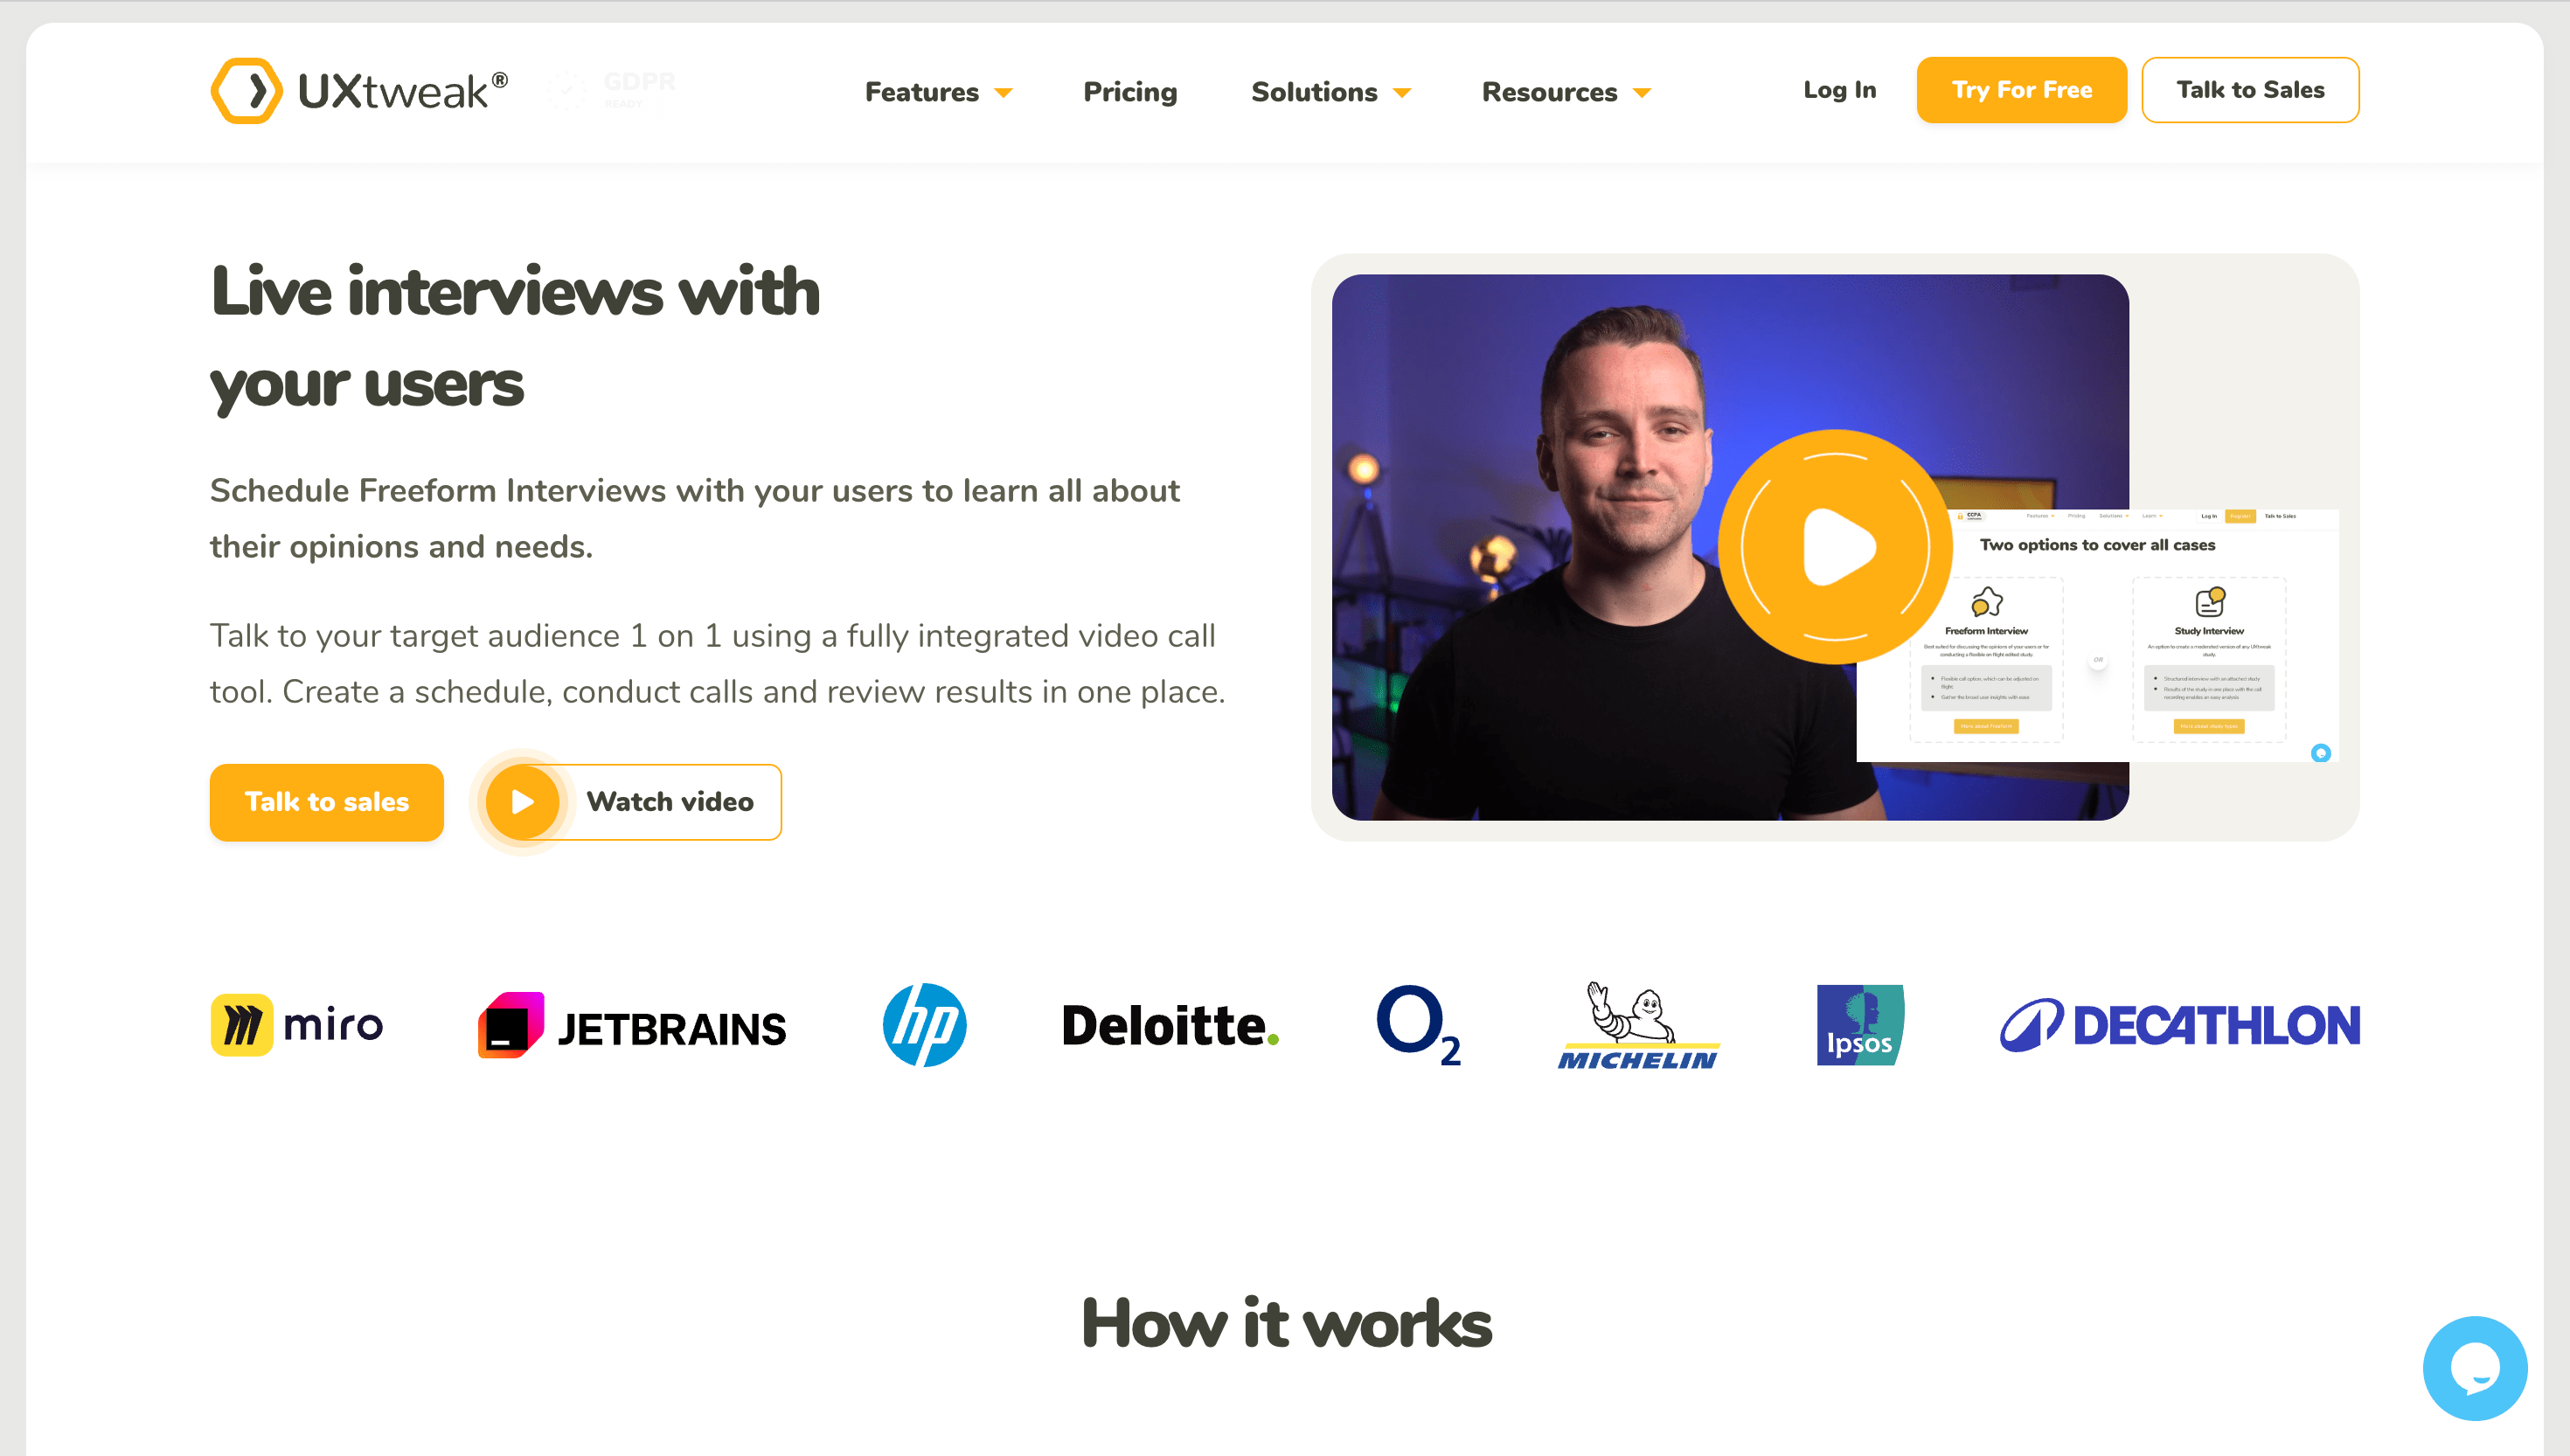Click the Decathlon logo

pos(2180,1025)
